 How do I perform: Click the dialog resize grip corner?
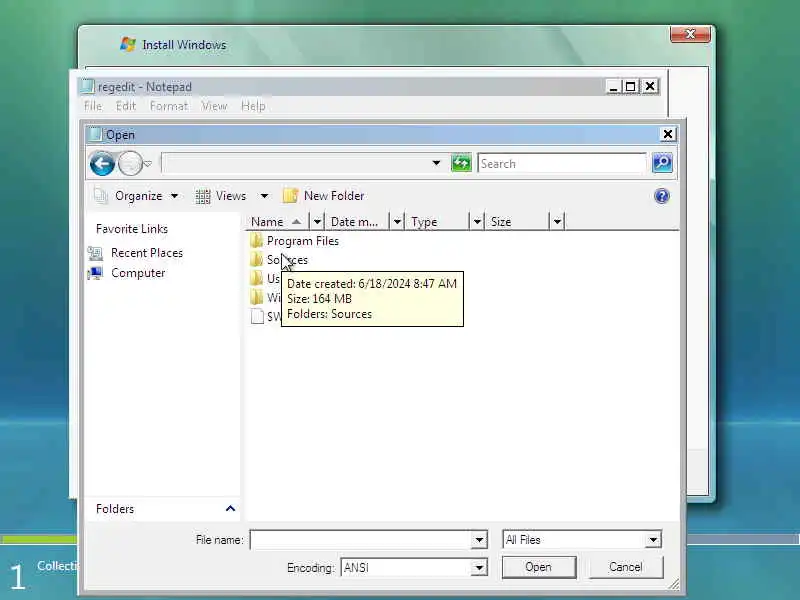click(x=674, y=584)
